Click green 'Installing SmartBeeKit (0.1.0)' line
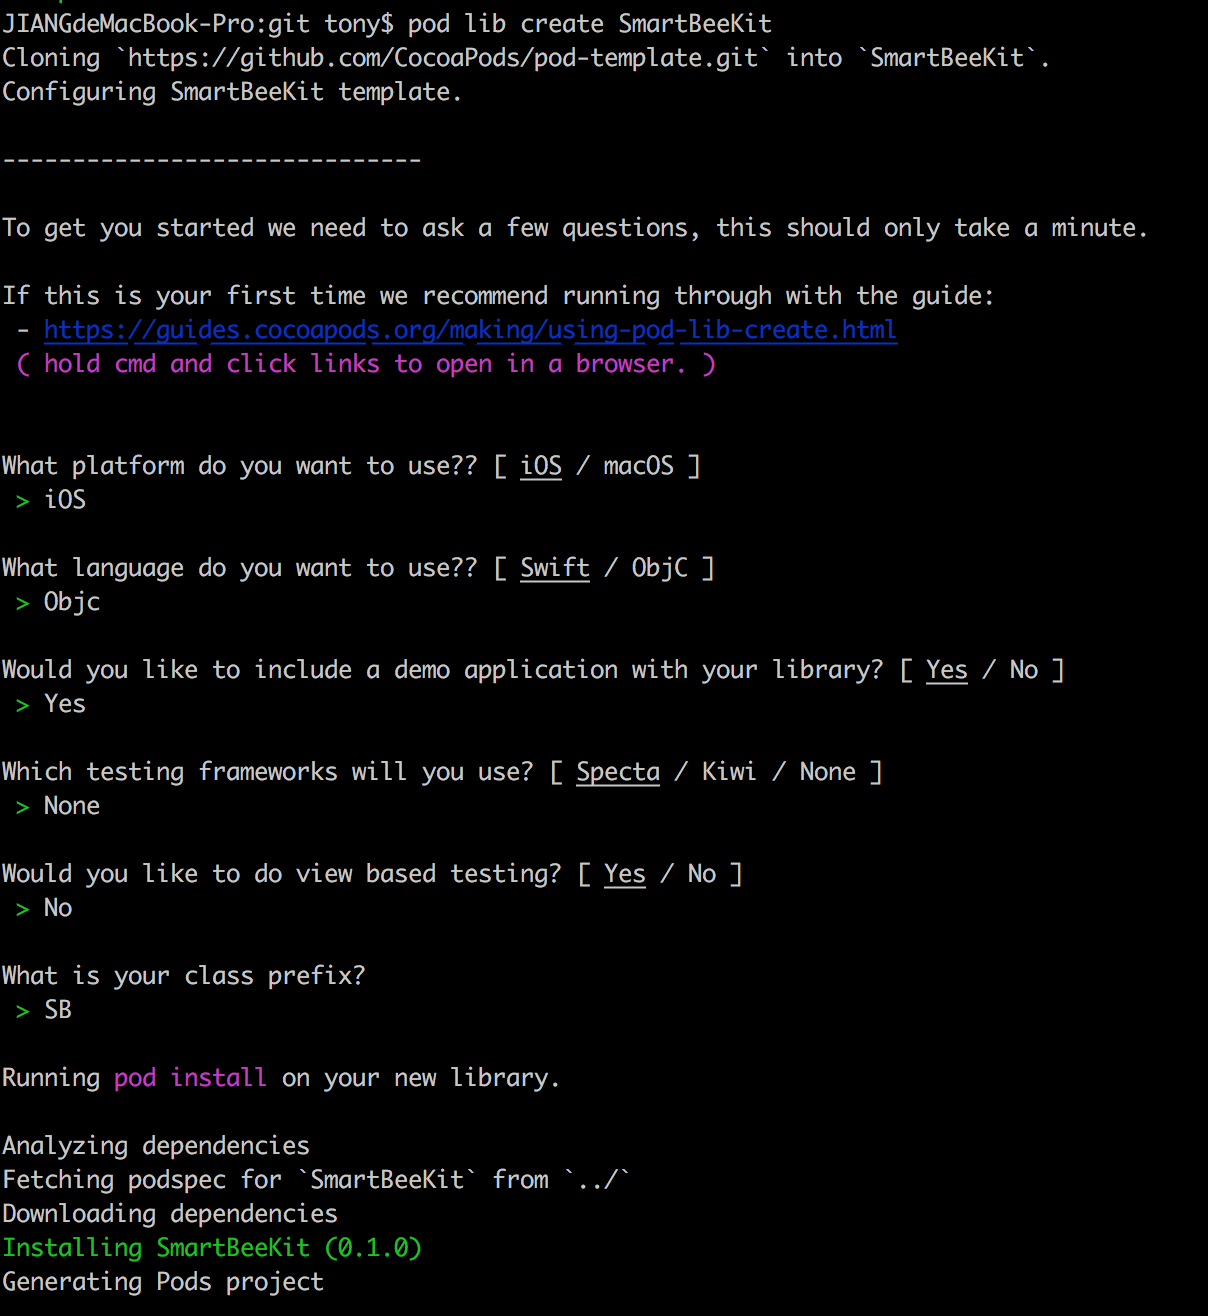Image resolution: width=1208 pixels, height=1316 pixels. [x=212, y=1248]
